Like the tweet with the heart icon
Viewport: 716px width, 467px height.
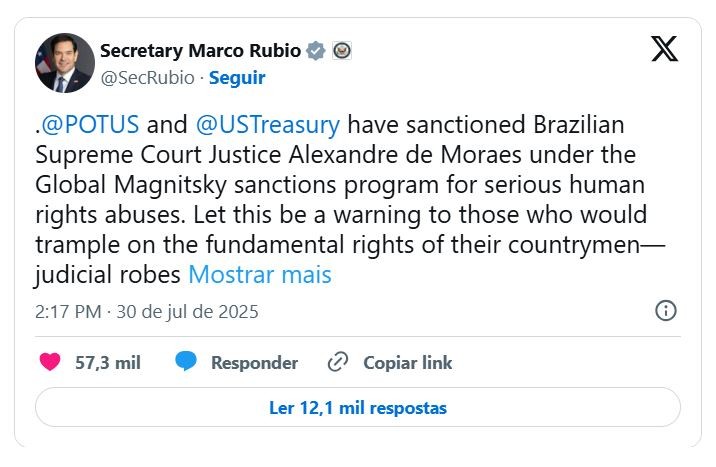[49, 362]
